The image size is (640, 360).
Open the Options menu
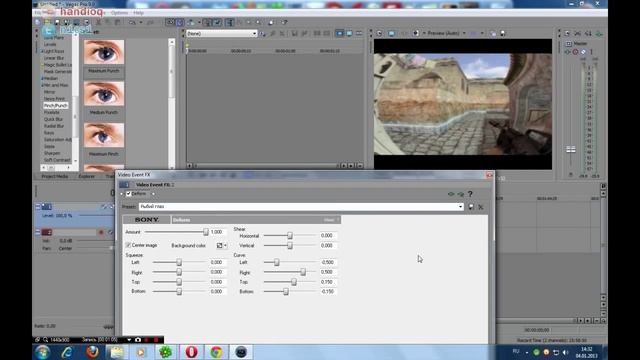119,13
